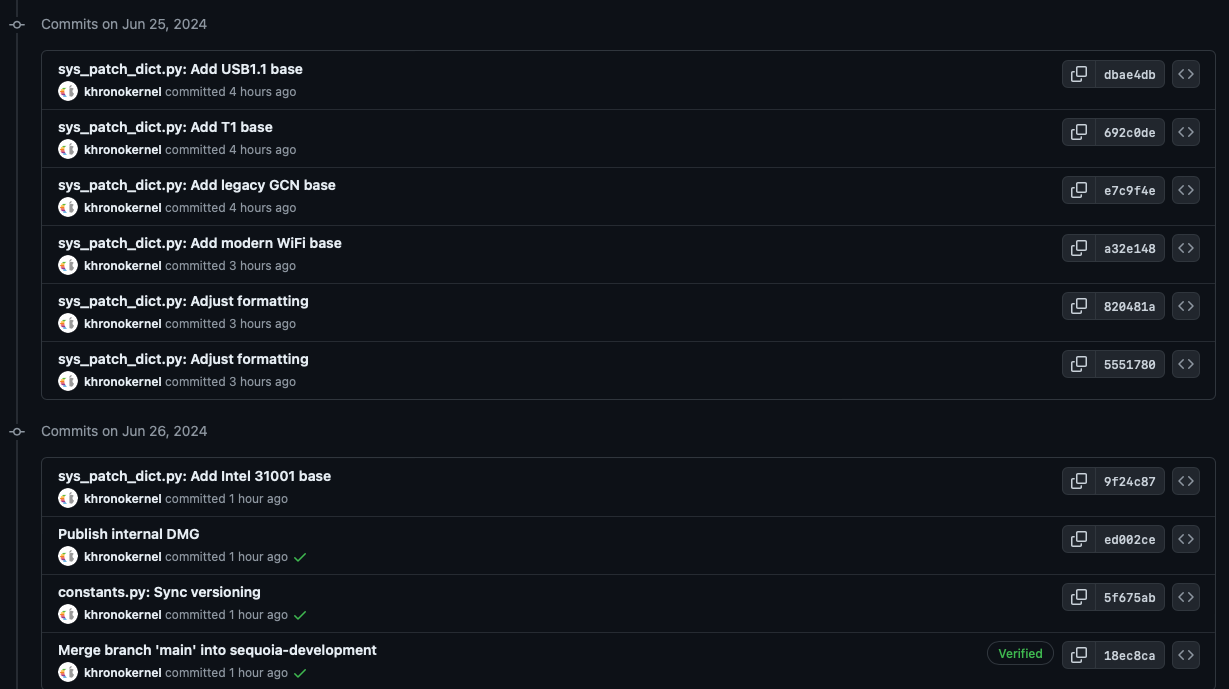Browse repository at commit 5551780

pyautogui.click(x=1186, y=364)
